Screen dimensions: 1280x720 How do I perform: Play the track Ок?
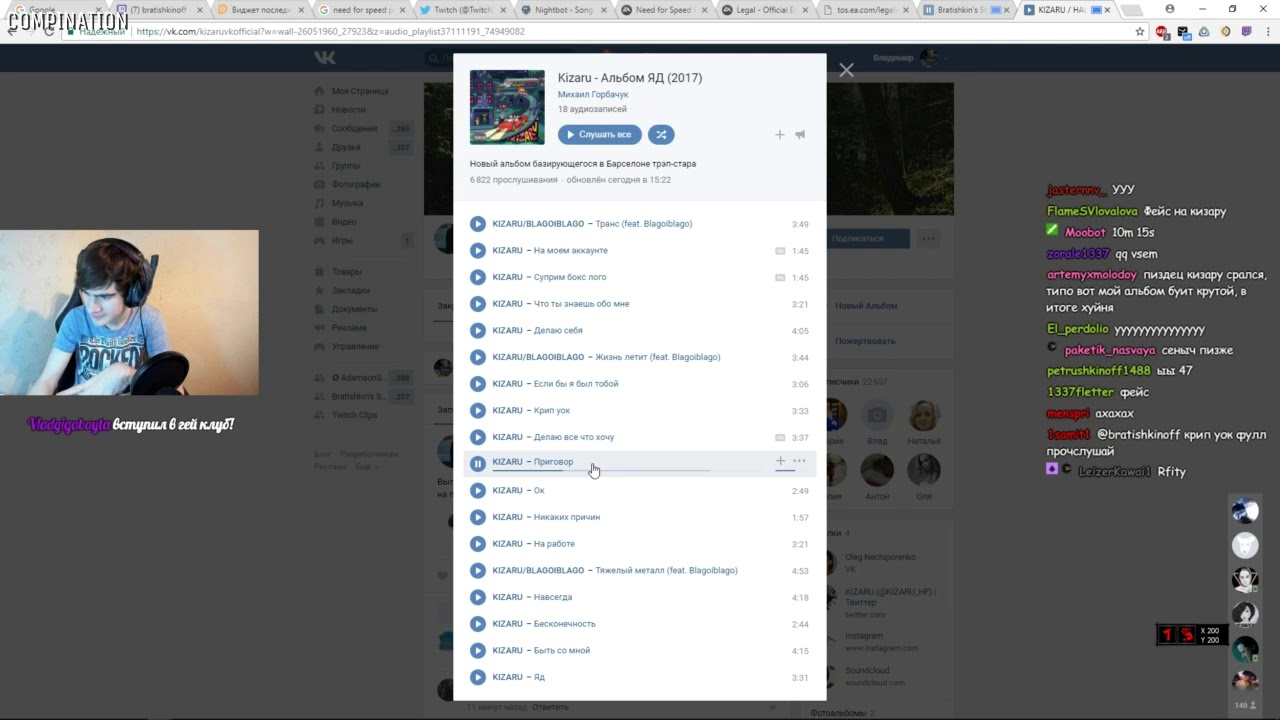pyautogui.click(x=478, y=491)
